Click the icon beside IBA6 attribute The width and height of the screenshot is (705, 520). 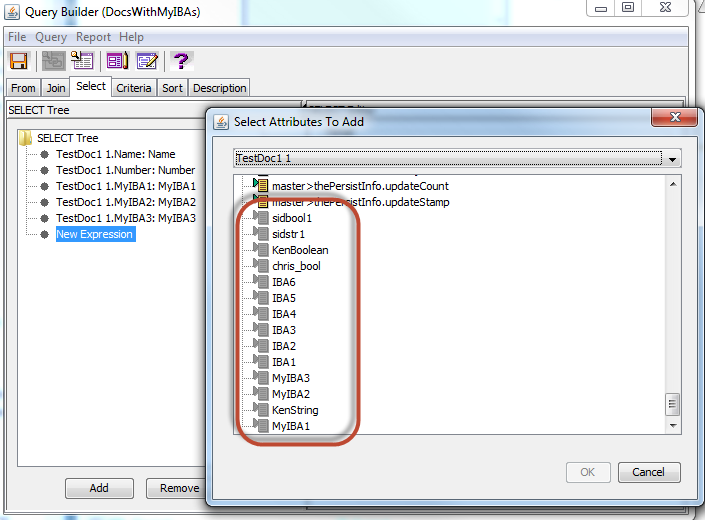coord(261,282)
